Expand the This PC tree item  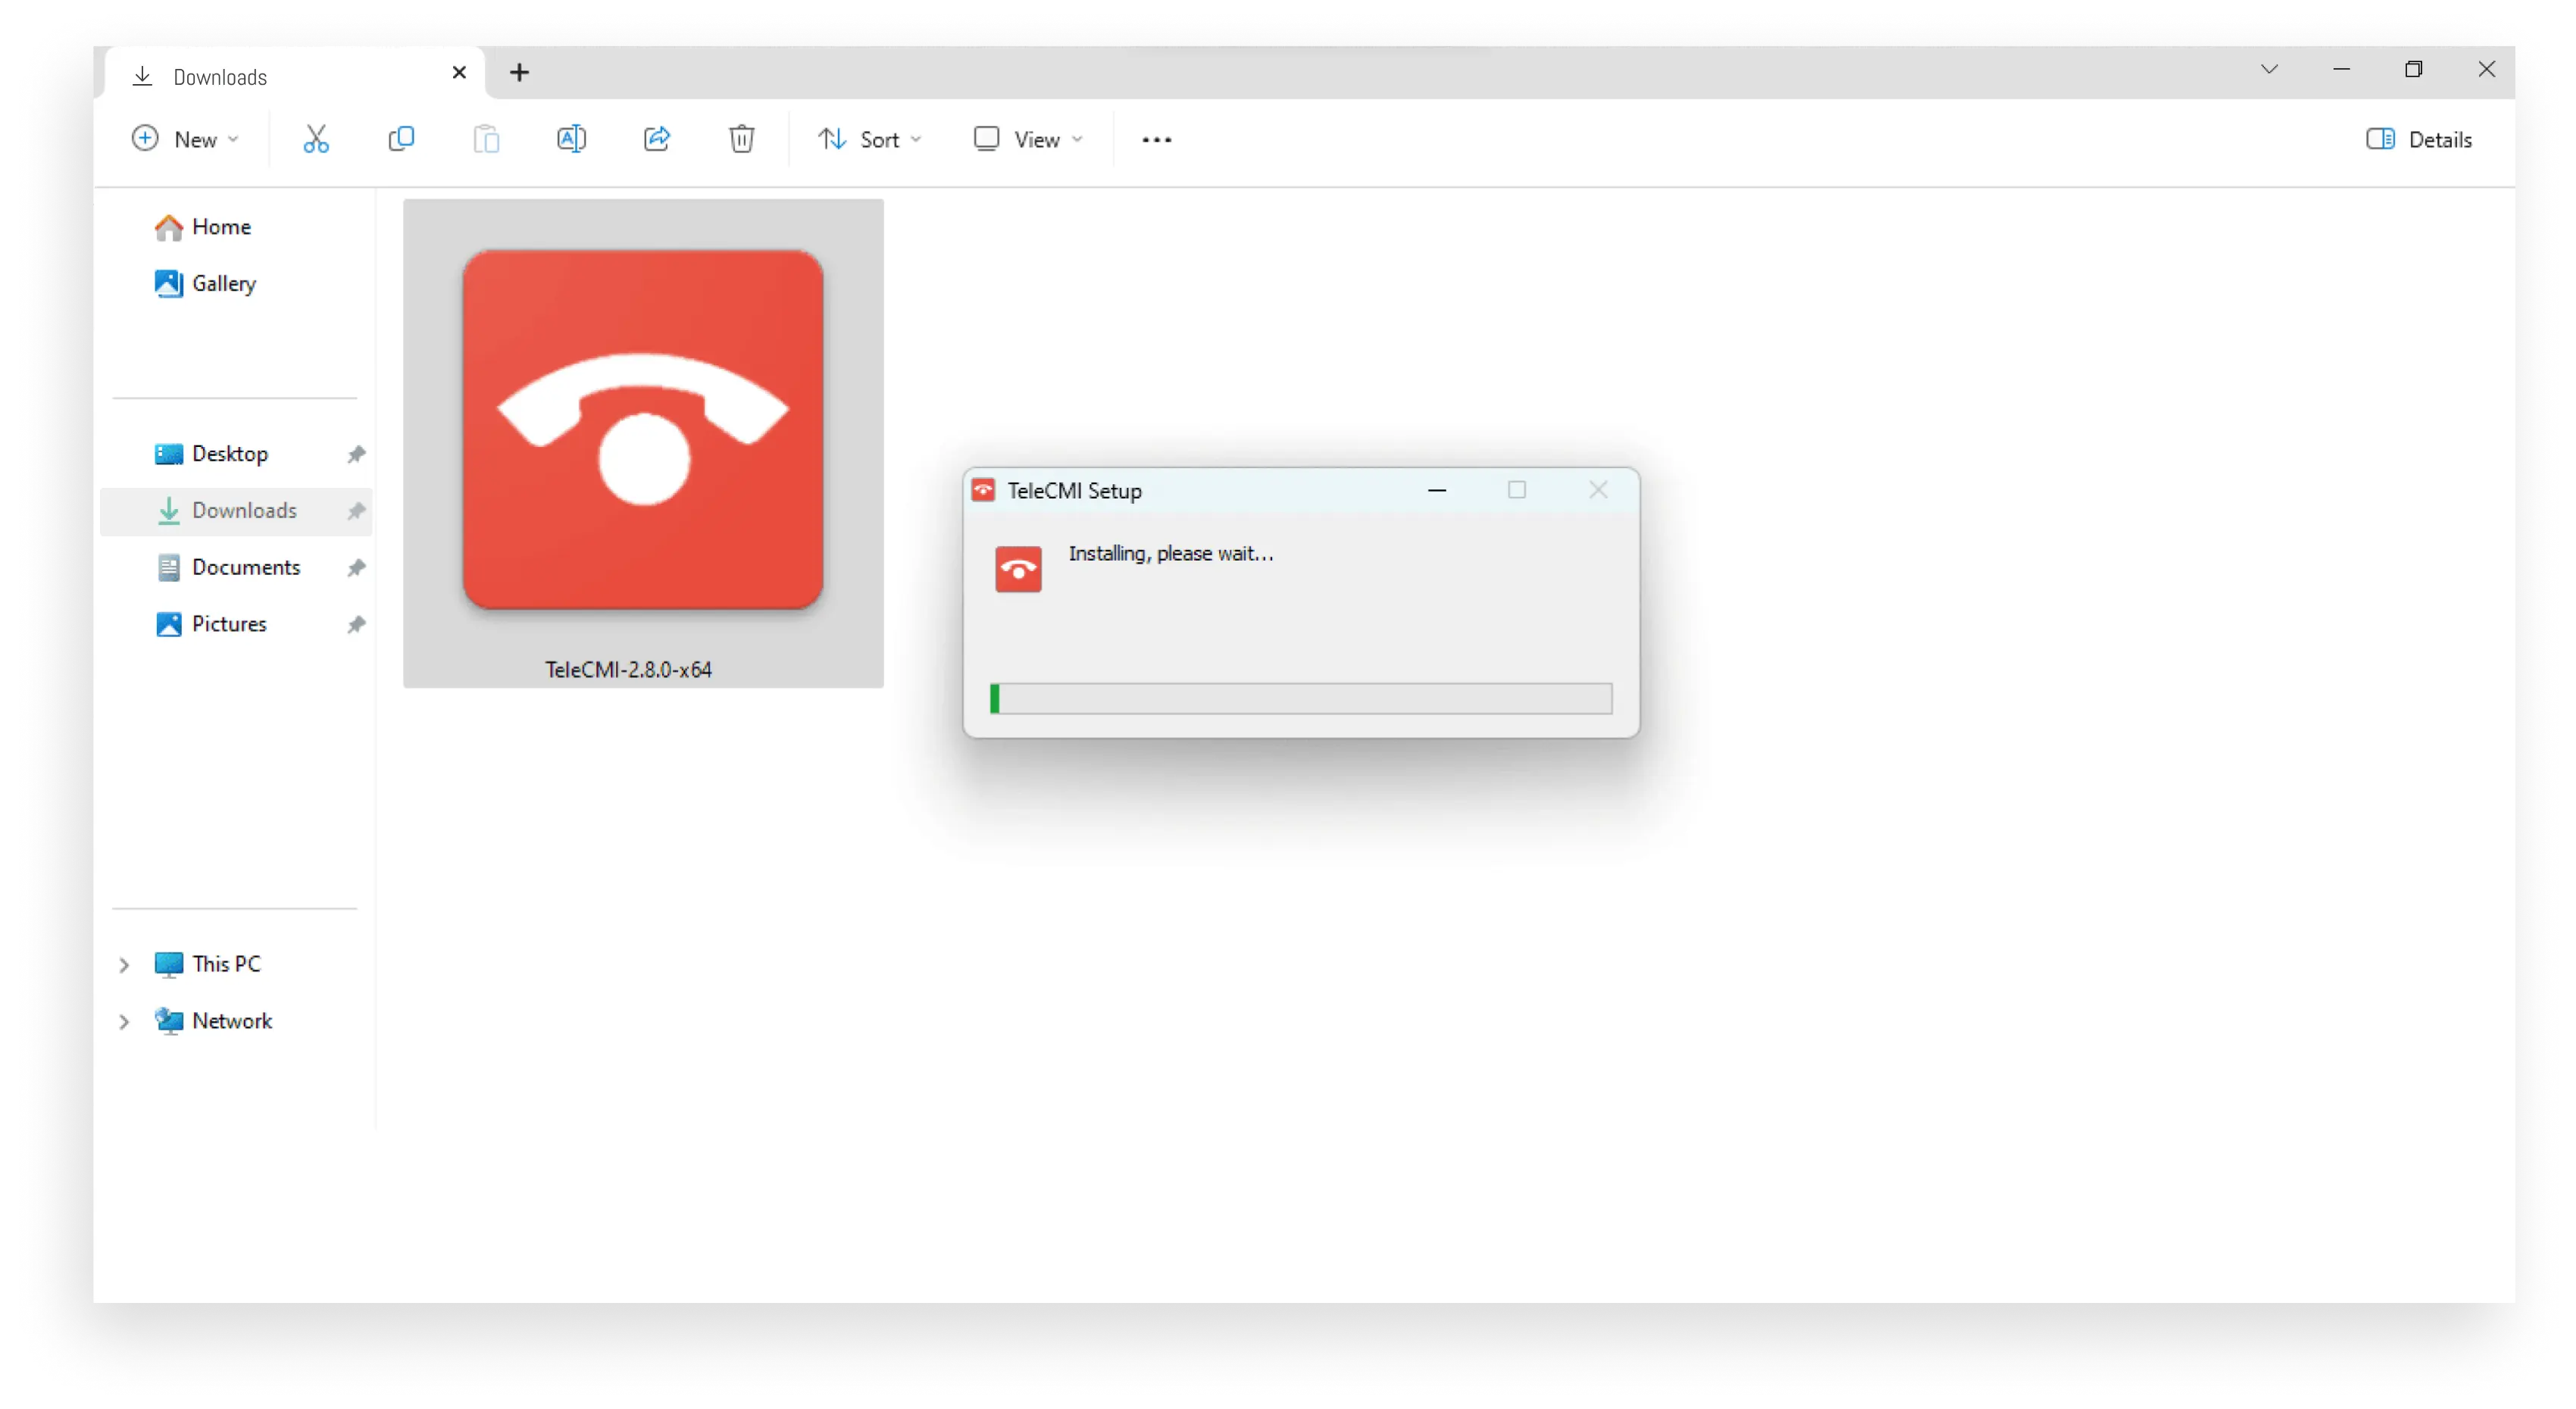pos(123,963)
